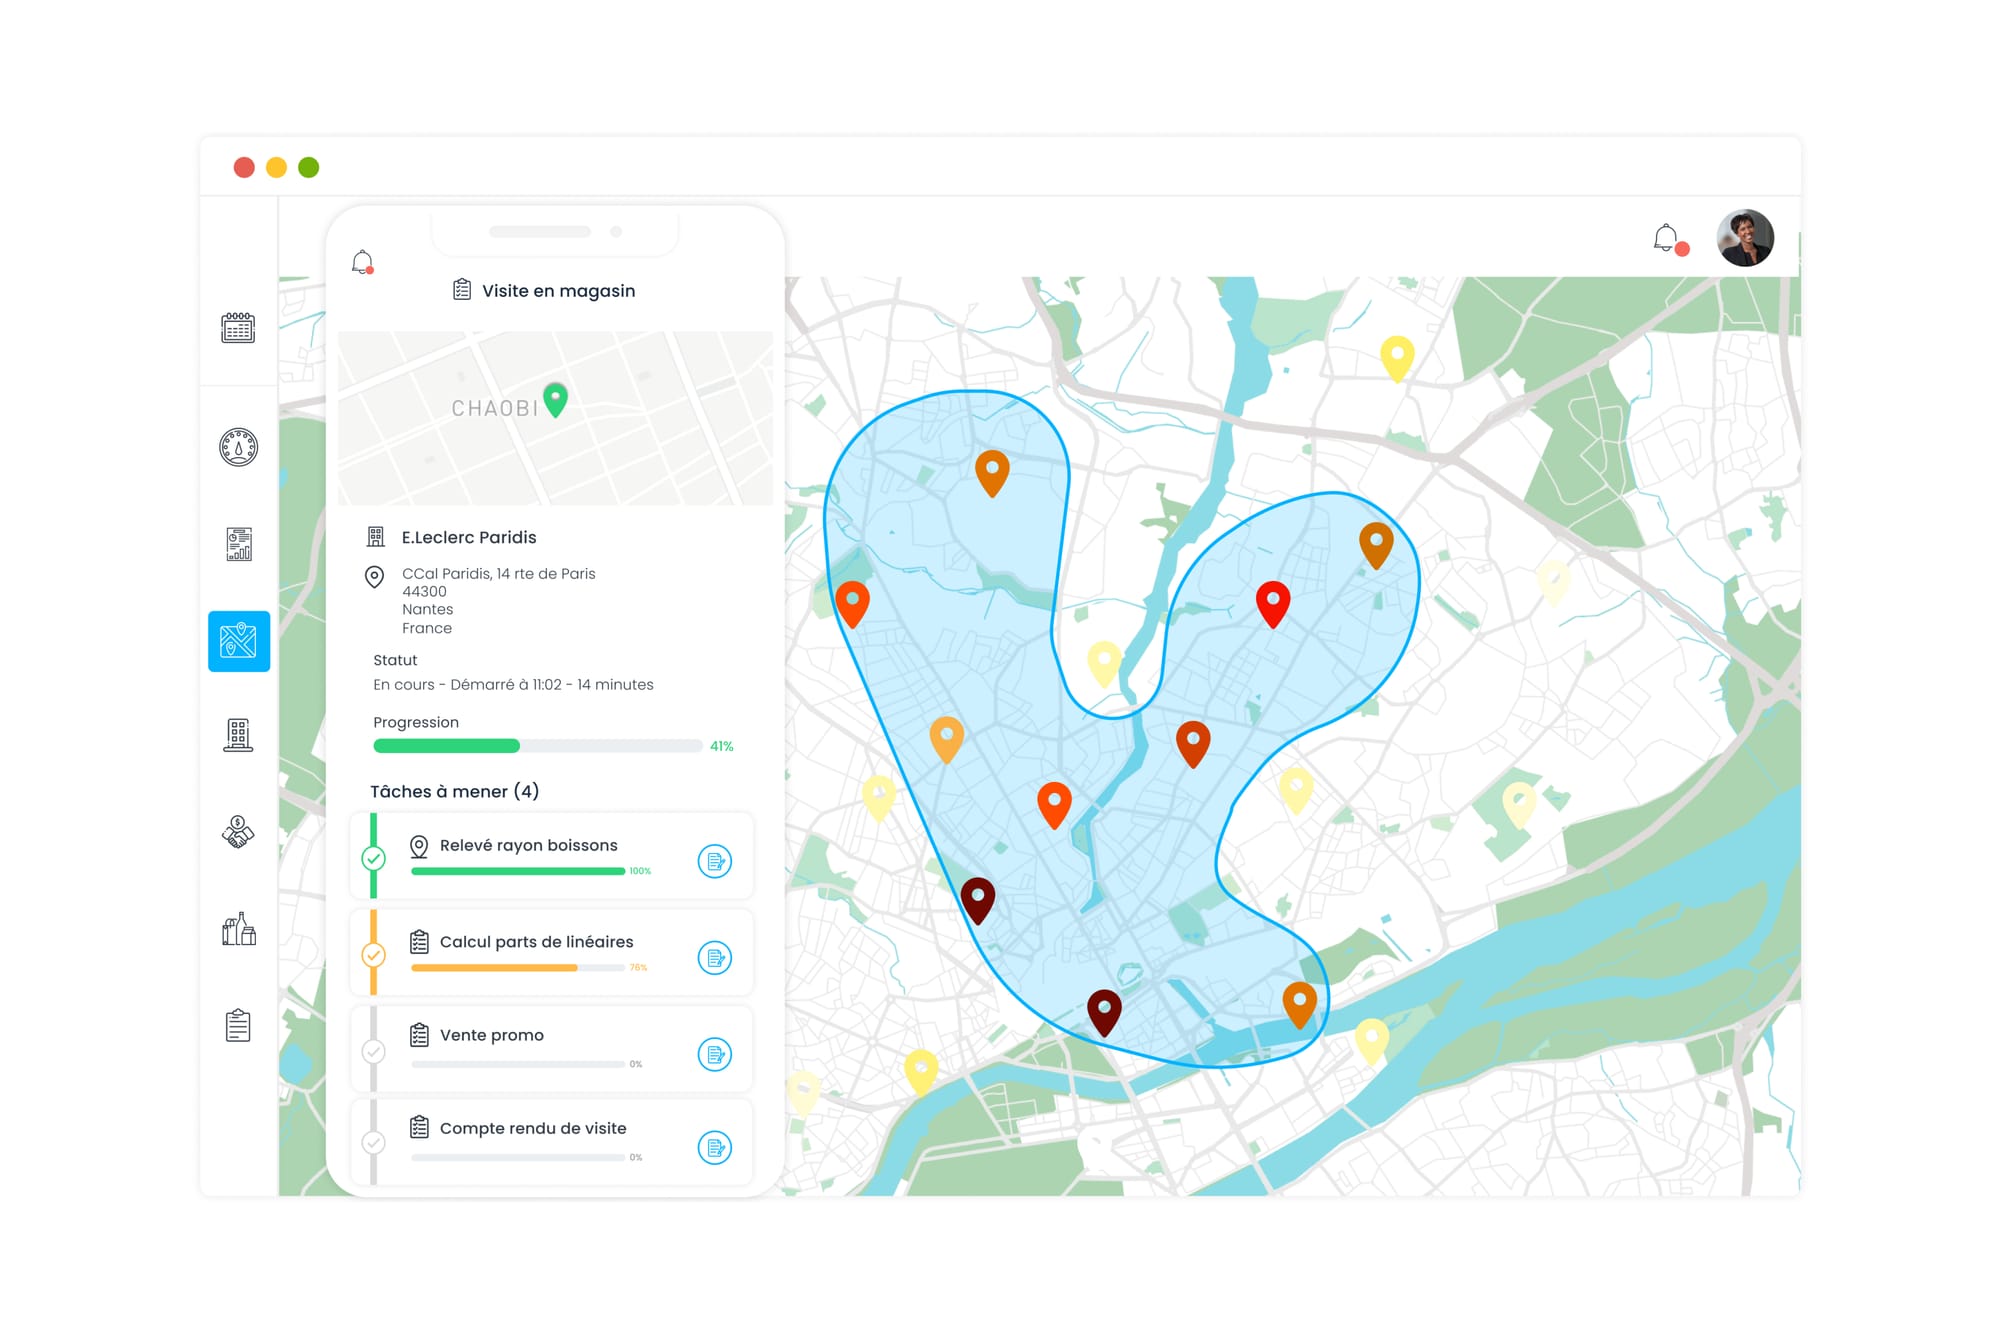Viewport: 2000px width, 1334px height.
Task: Open the stores building icon in sidebar
Action: pos(238,735)
